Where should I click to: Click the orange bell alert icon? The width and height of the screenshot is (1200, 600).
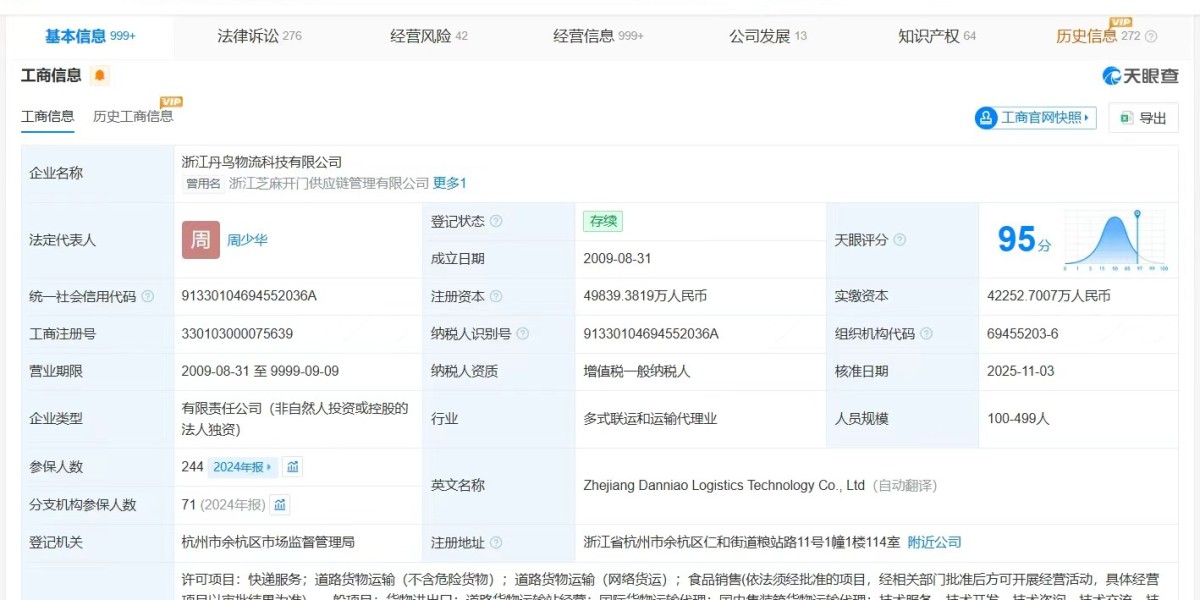click(99, 76)
